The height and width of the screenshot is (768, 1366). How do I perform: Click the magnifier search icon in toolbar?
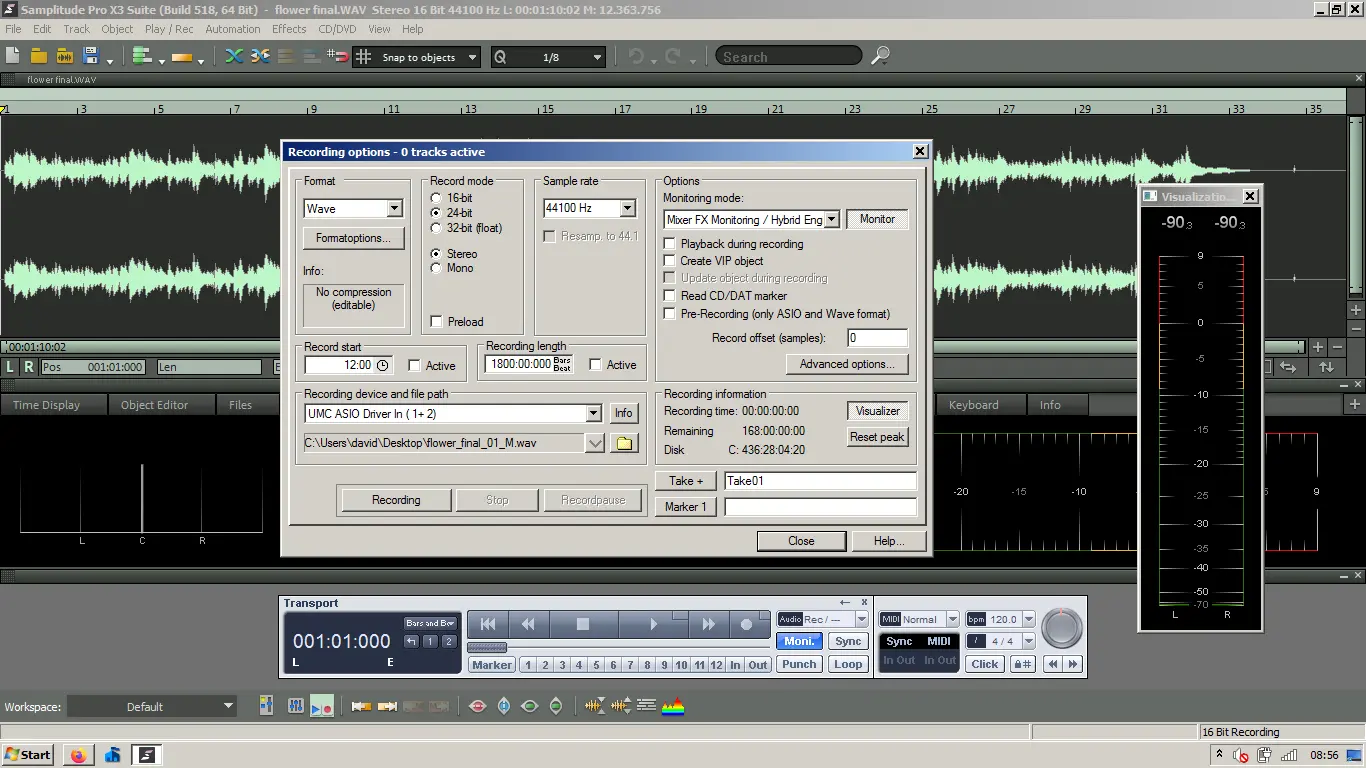880,57
